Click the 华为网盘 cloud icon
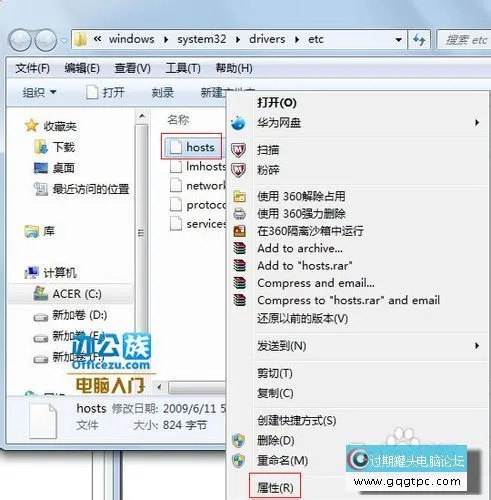 (x=239, y=123)
